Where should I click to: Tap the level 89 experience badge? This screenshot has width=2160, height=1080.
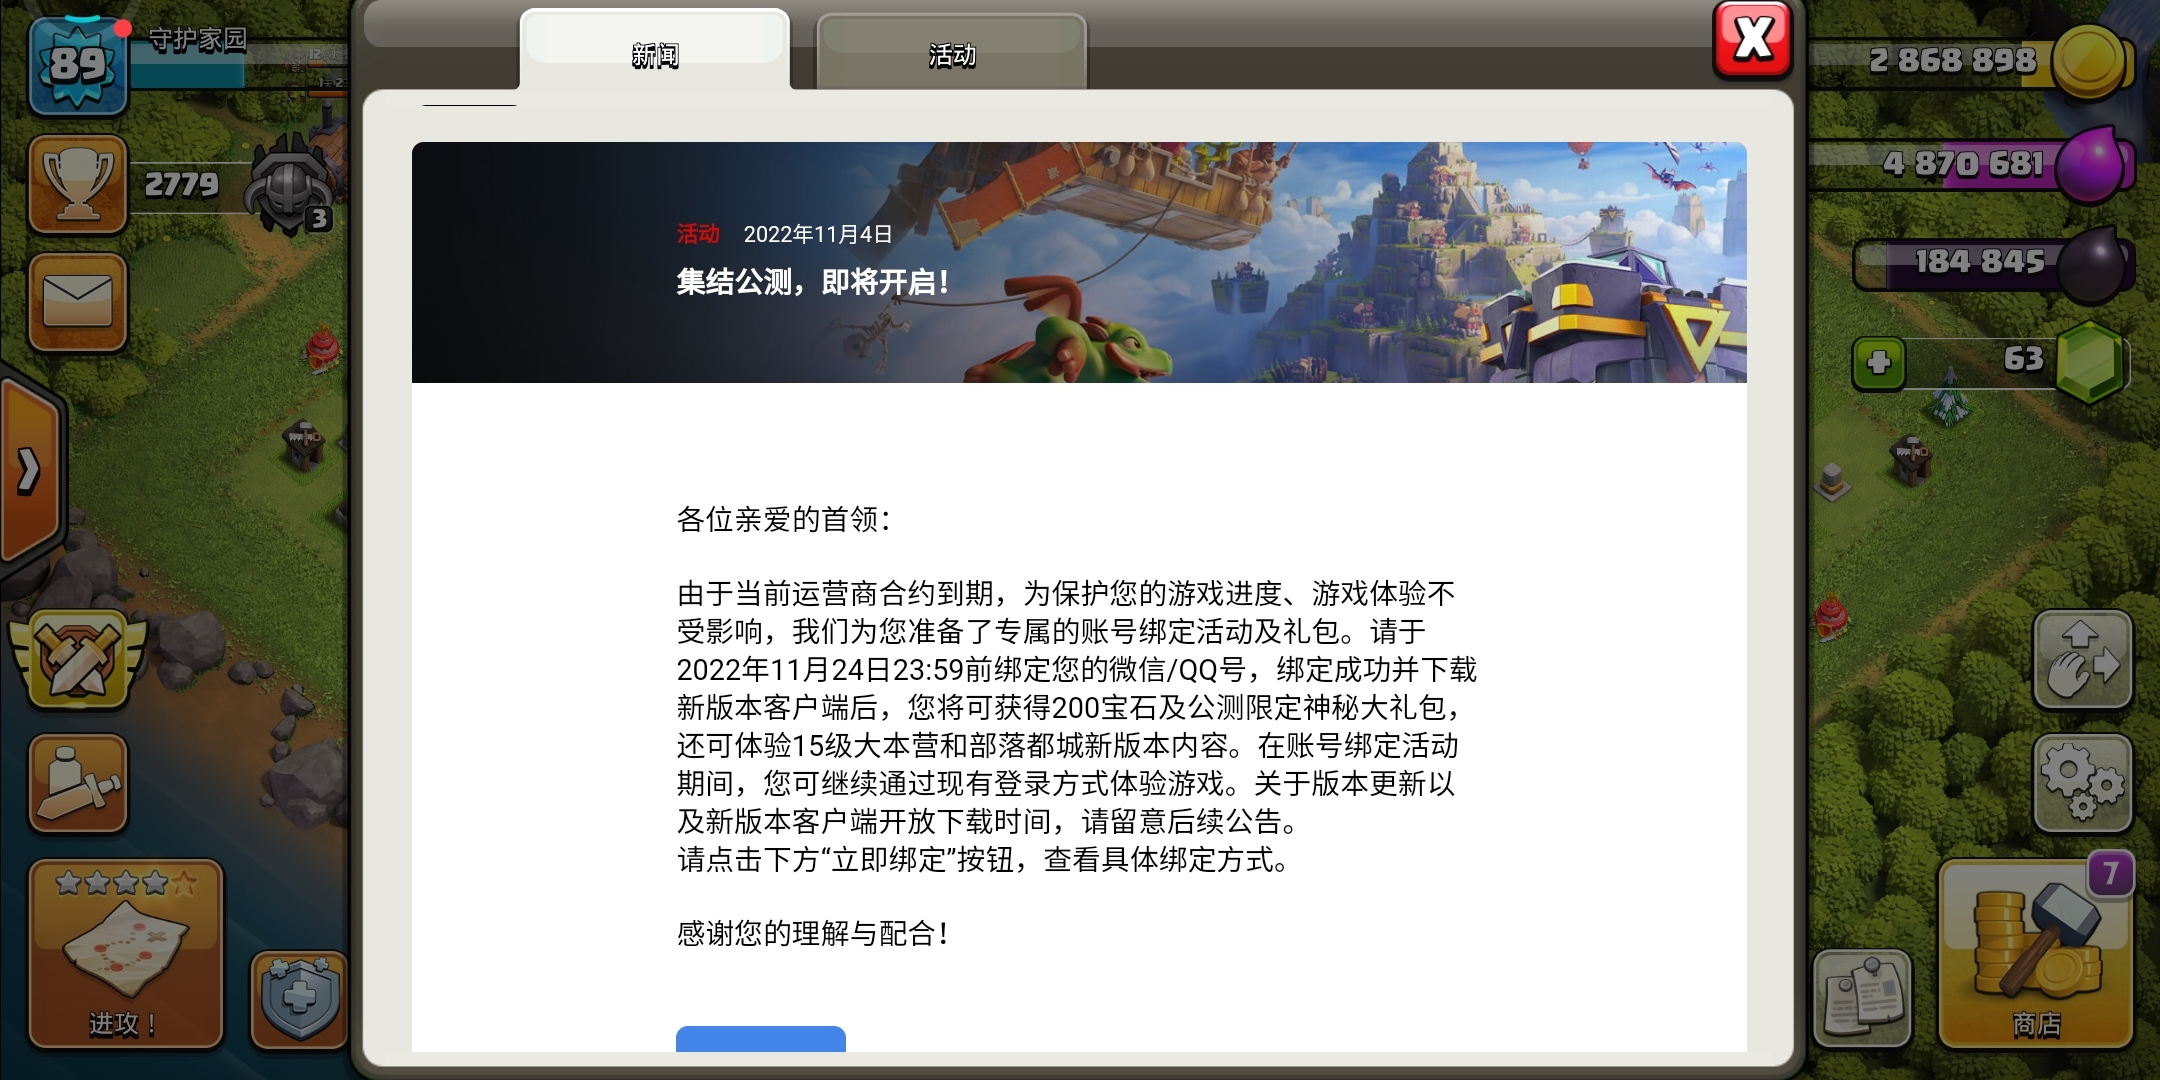78,66
